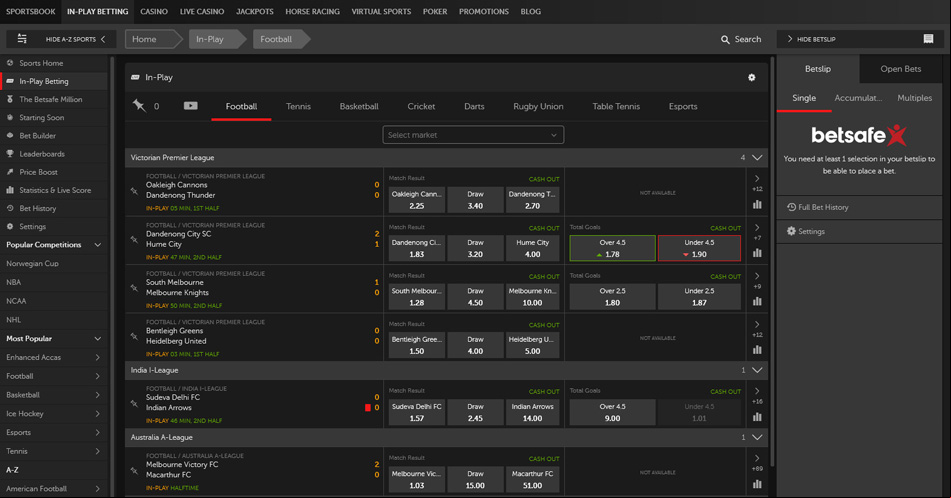Pin the Sudeva Delhi FC match
This screenshot has width=951, height=498.
[x=135, y=403]
